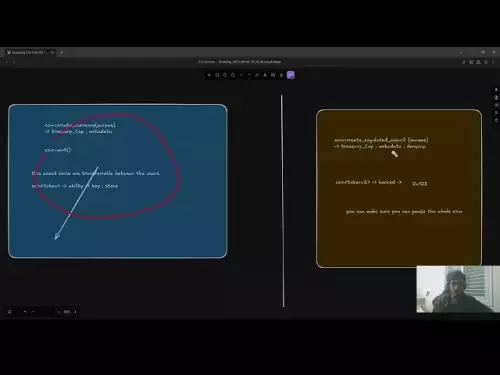Click the zoom out minus button

point(59,312)
